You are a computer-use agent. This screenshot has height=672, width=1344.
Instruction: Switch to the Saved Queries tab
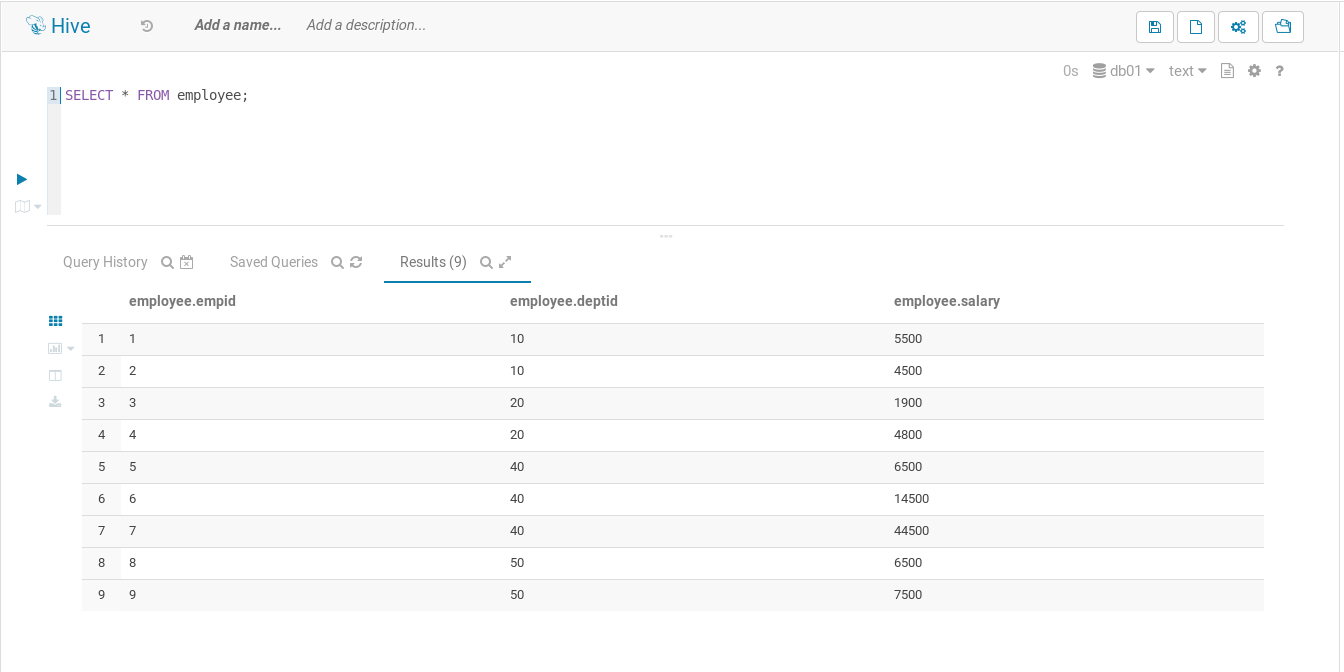coord(274,262)
